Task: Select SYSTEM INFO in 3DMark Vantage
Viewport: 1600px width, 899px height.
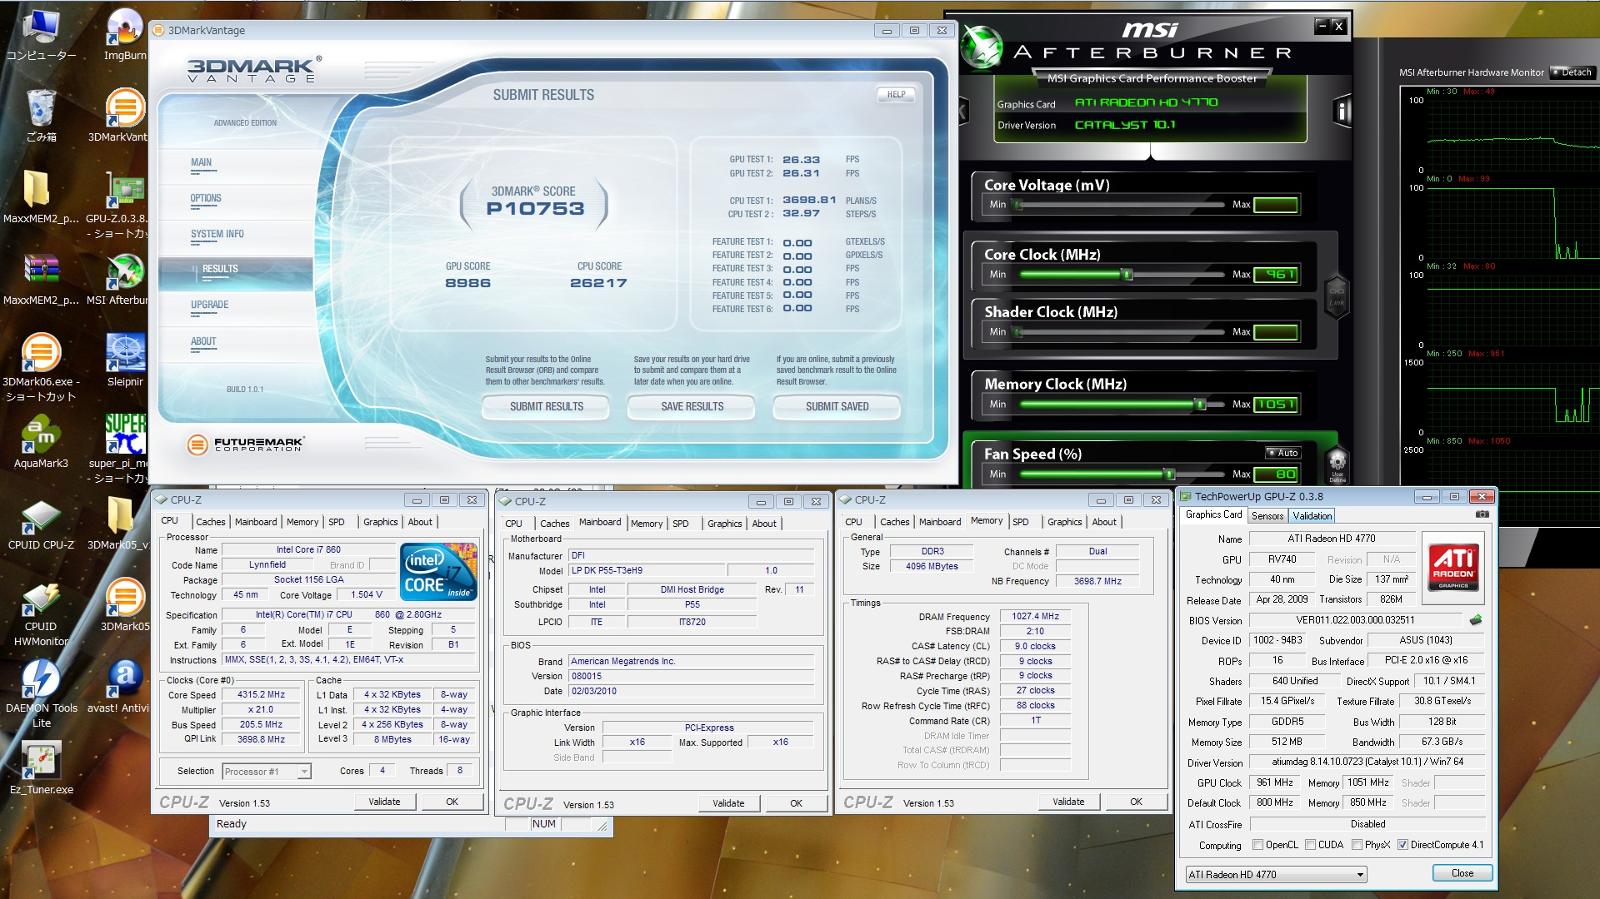Action: tap(217, 234)
